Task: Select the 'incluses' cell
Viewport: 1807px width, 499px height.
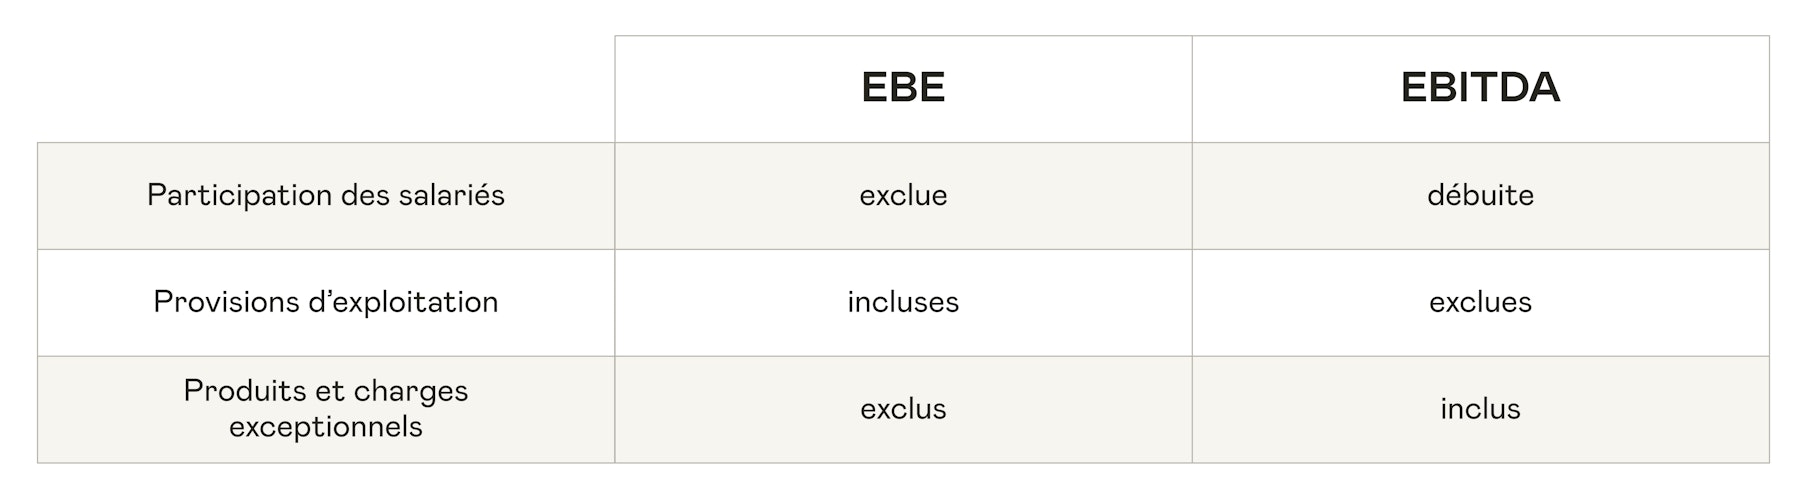Action: (x=903, y=302)
